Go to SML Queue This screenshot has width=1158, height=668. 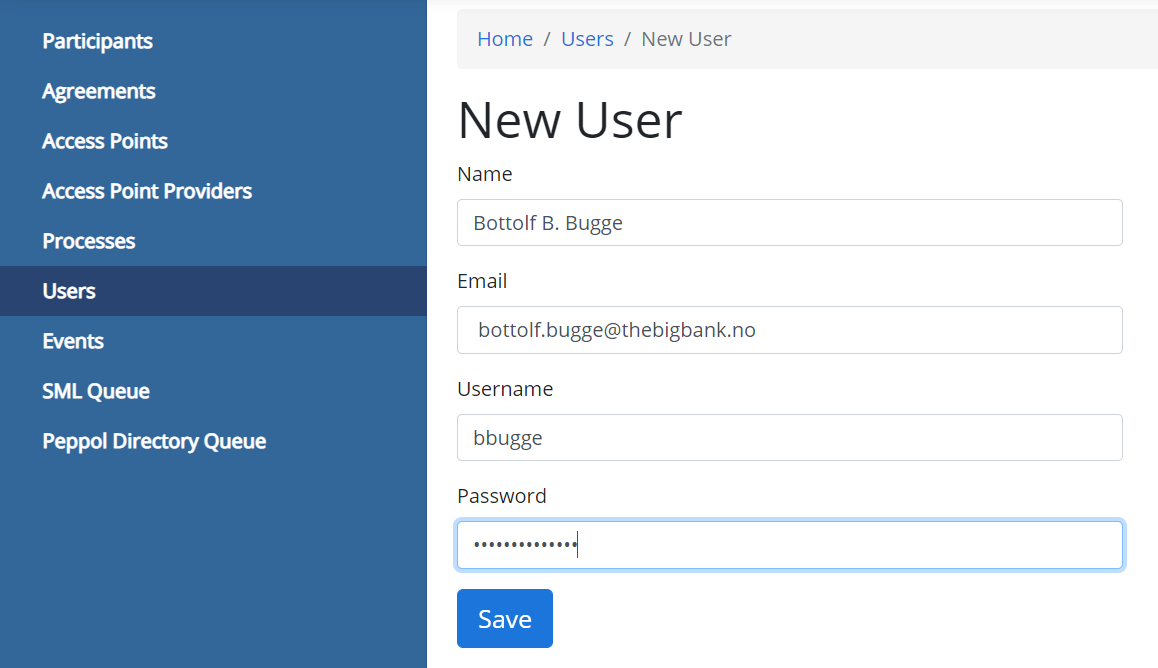tap(95, 391)
